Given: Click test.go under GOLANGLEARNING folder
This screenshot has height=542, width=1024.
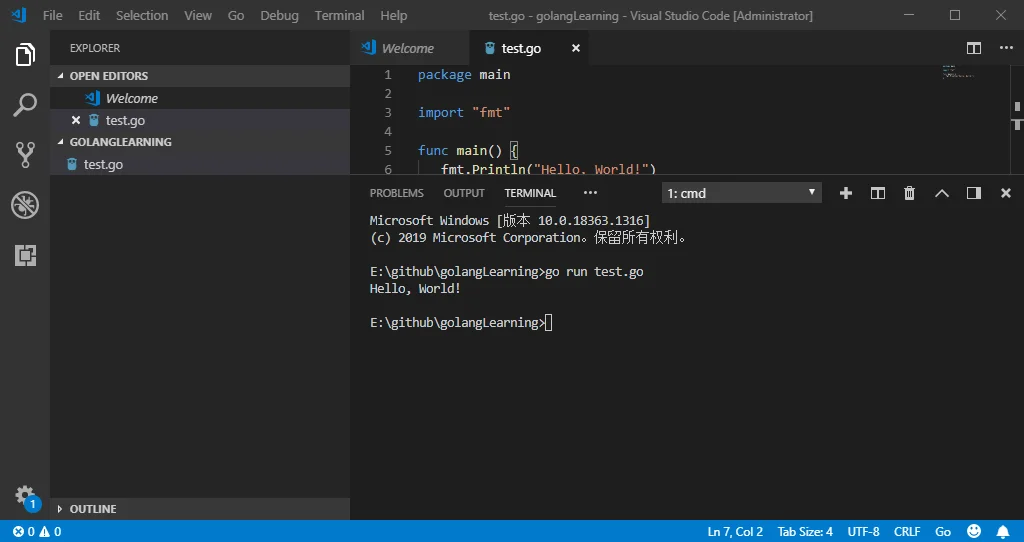Looking at the screenshot, I should click(103, 165).
